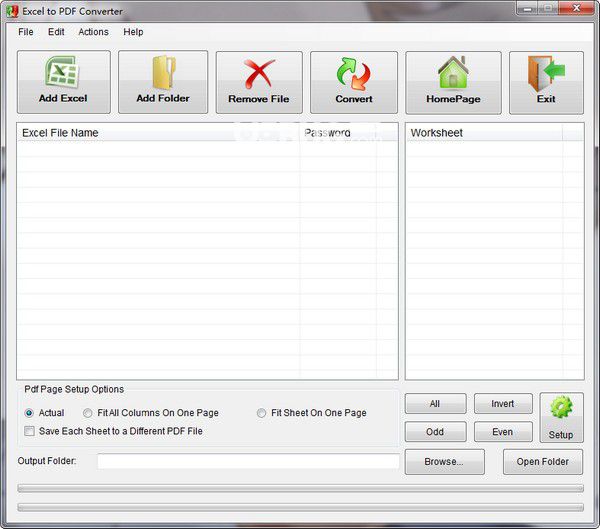The width and height of the screenshot is (600, 529).
Task: Select the Actual radio button
Action: (x=29, y=413)
